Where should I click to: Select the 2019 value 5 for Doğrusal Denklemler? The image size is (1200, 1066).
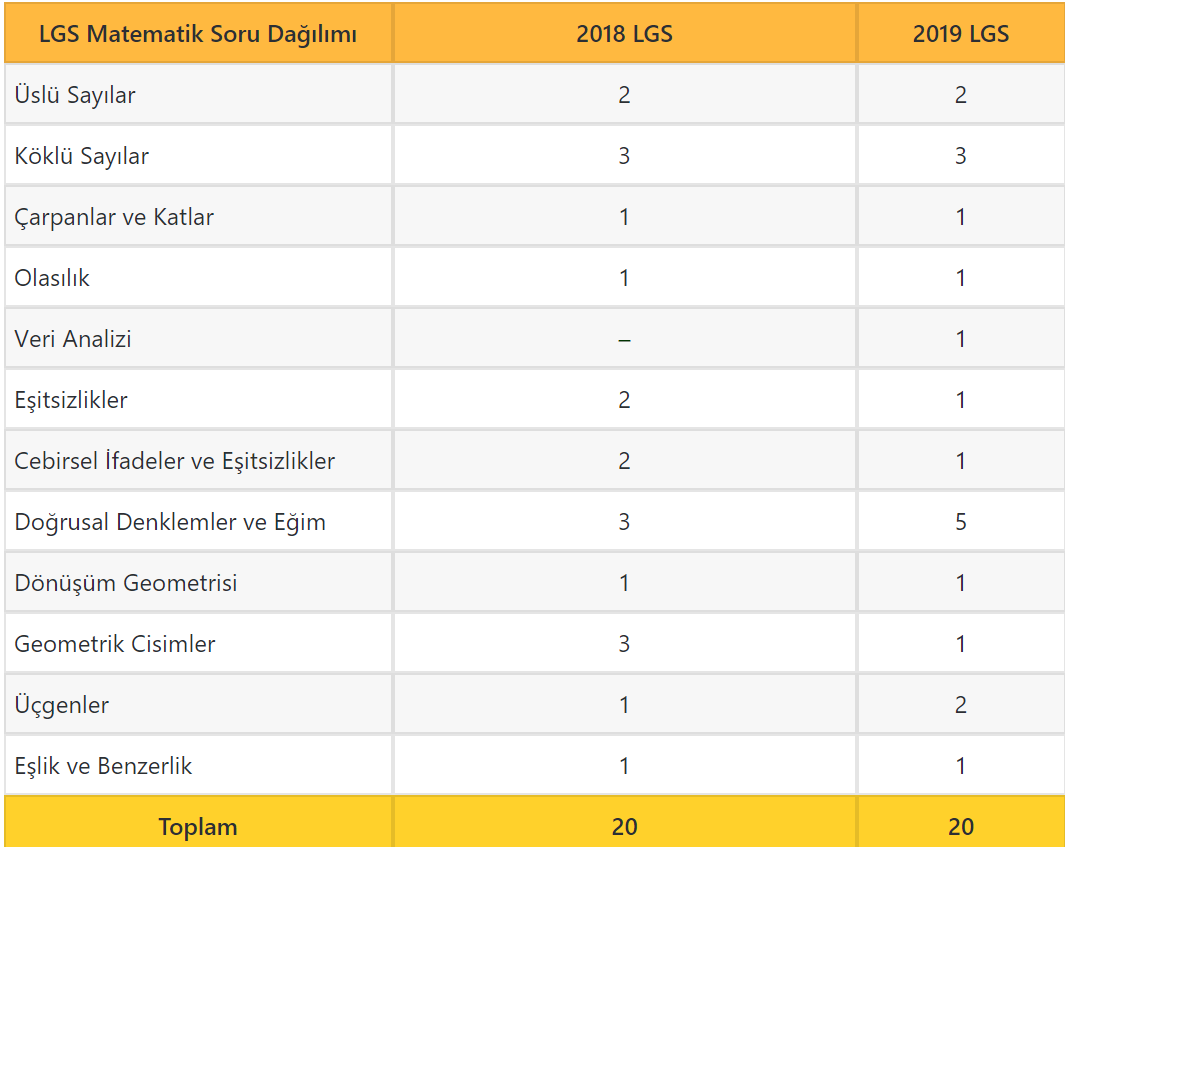[x=961, y=522]
